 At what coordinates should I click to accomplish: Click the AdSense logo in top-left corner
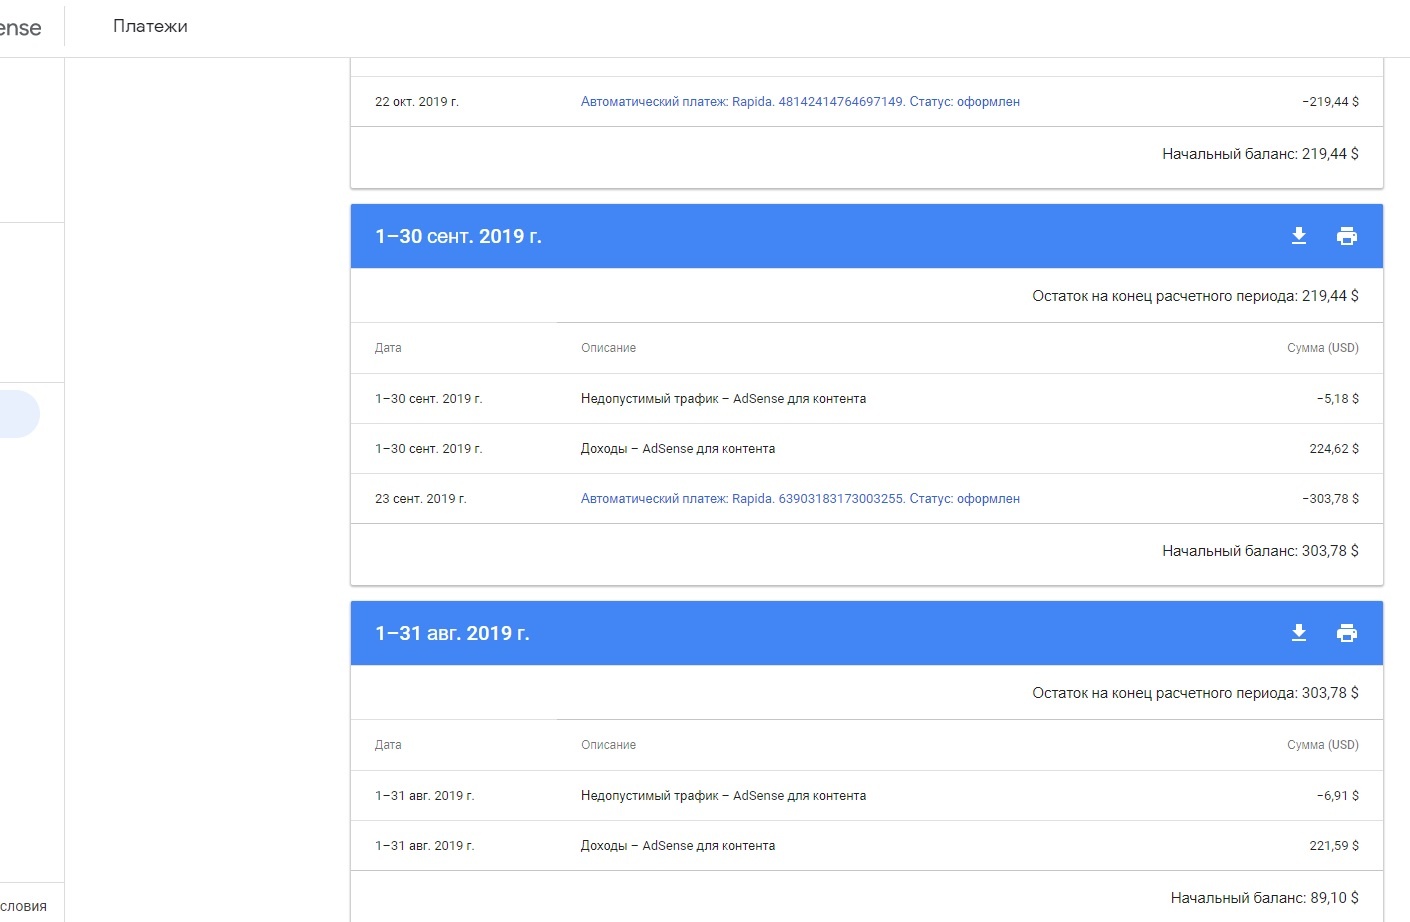pyautogui.click(x=20, y=28)
